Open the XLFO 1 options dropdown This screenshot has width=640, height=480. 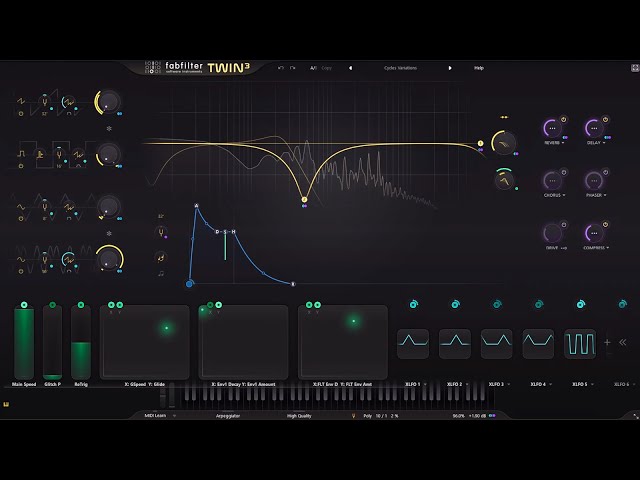425,384
